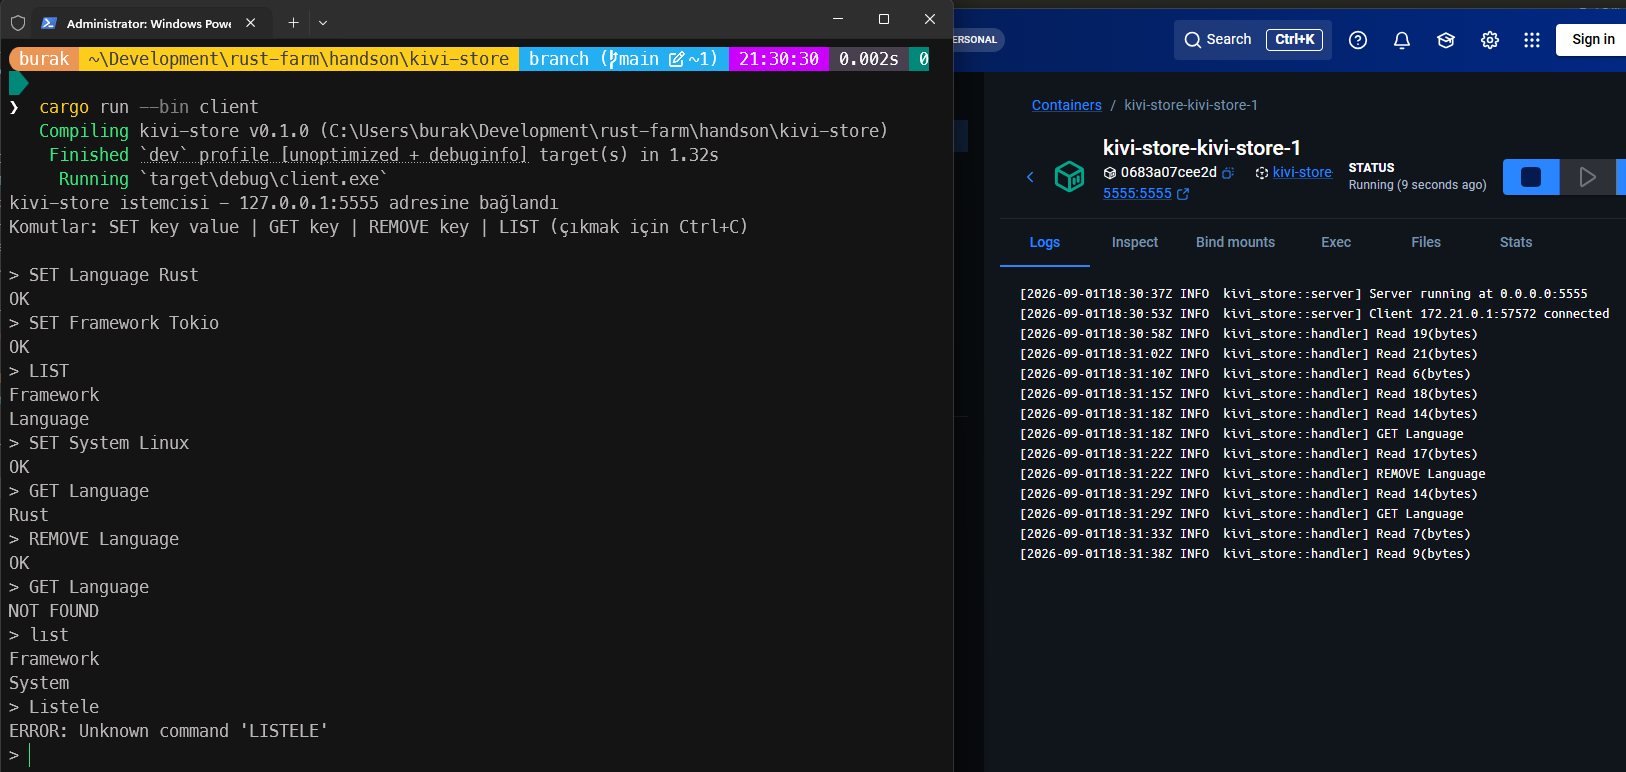
Task: Open the kivi-store image link
Action: tap(1302, 173)
